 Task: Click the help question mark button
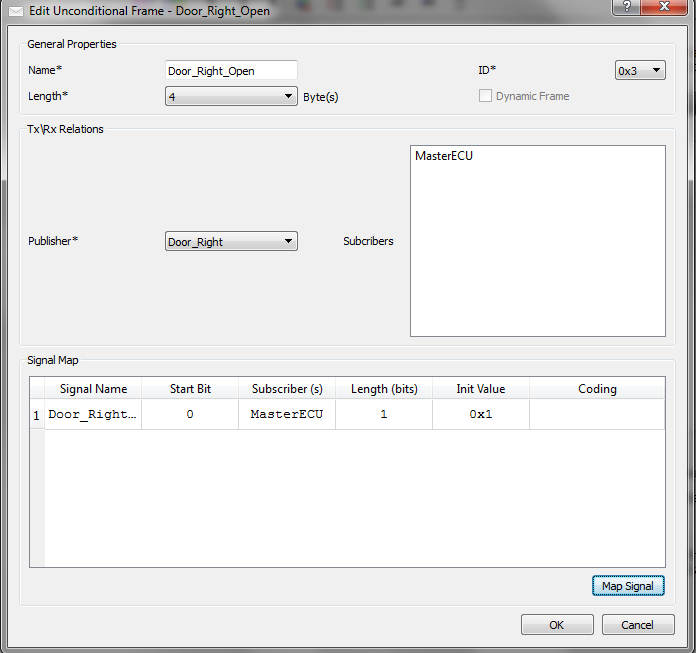click(626, 7)
